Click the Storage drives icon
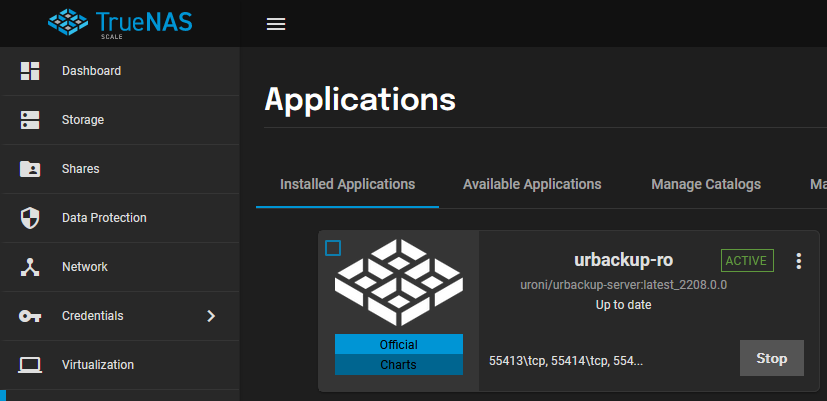 [x=30, y=120]
